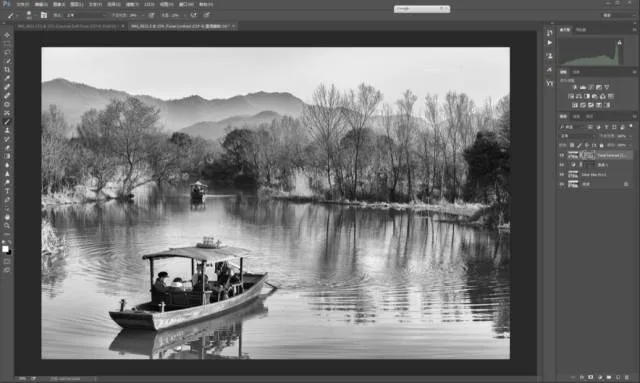Hide the bottom background layer
The width and height of the screenshot is (640, 383).
(x=562, y=184)
